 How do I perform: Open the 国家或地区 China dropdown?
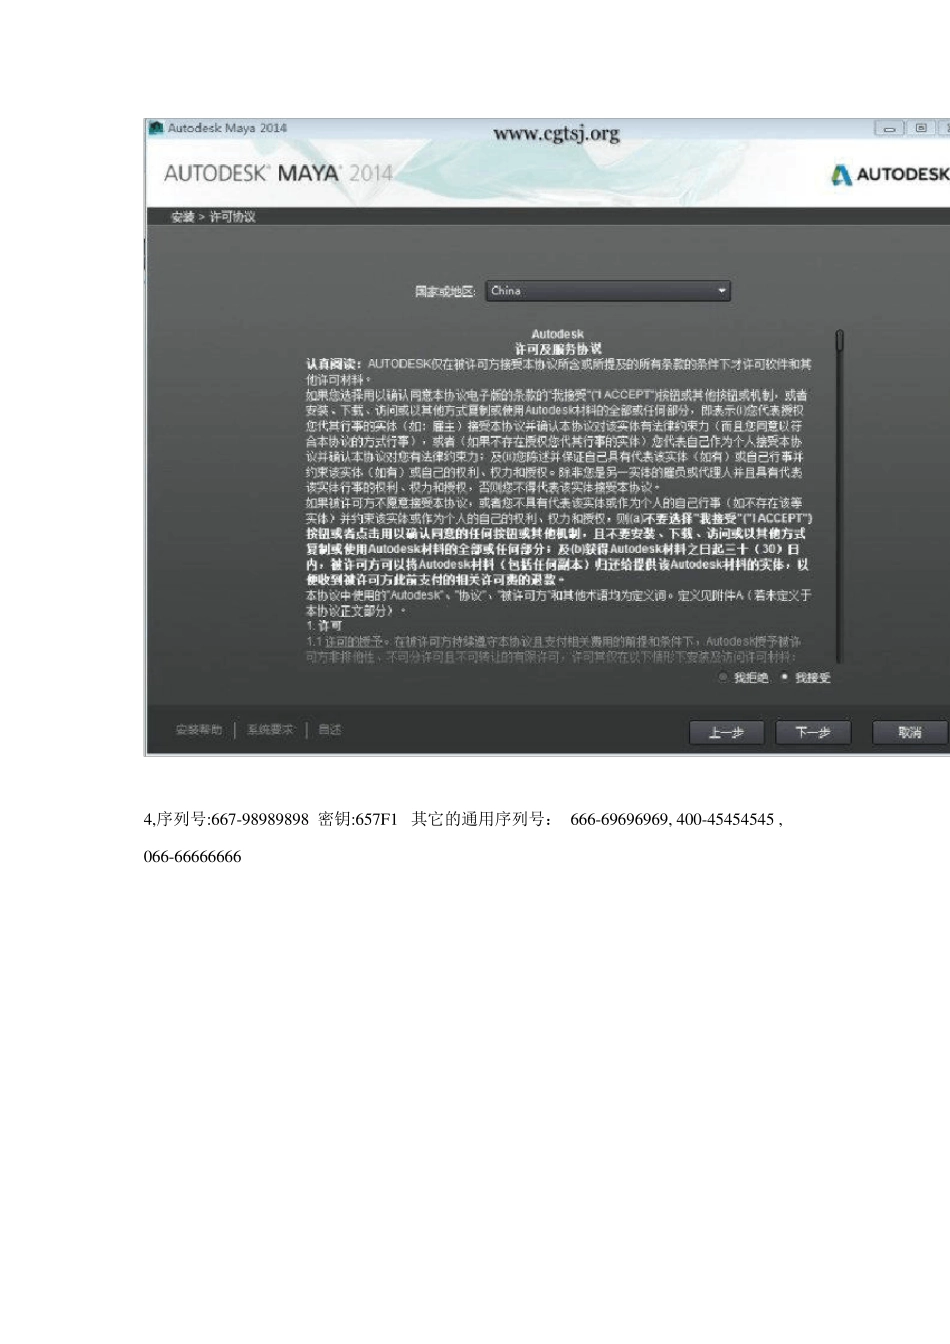click(x=609, y=291)
